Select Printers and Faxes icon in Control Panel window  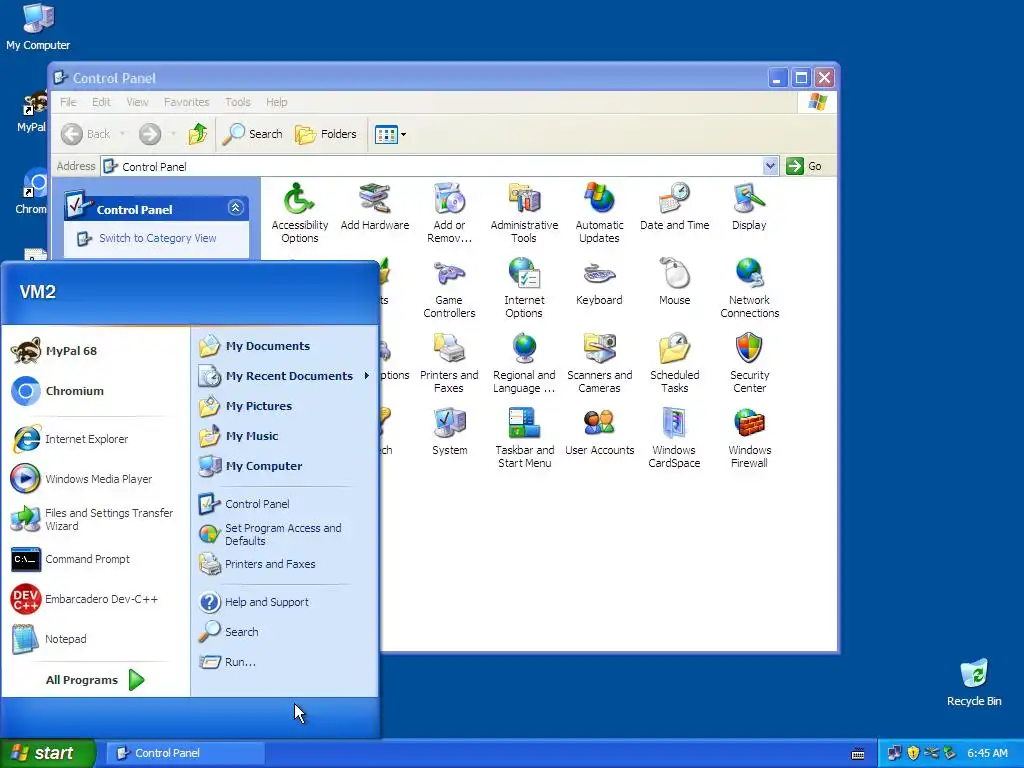click(x=449, y=363)
